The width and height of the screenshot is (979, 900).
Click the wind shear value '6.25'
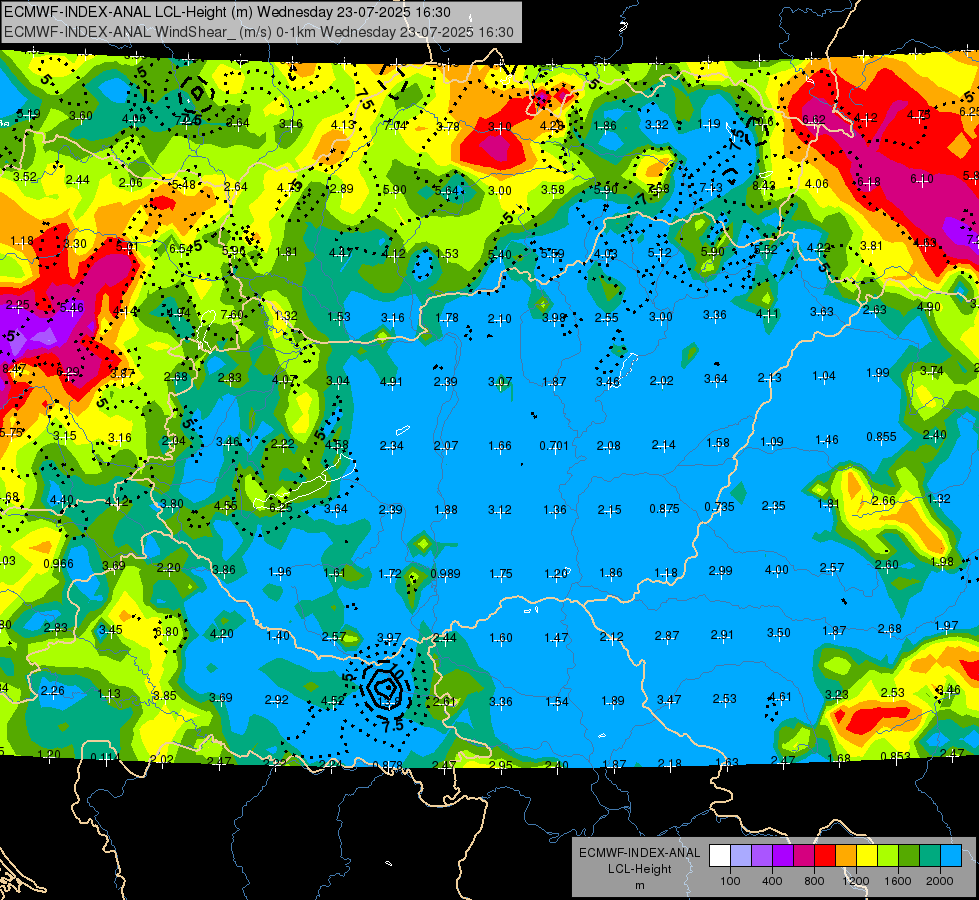coord(280,508)
